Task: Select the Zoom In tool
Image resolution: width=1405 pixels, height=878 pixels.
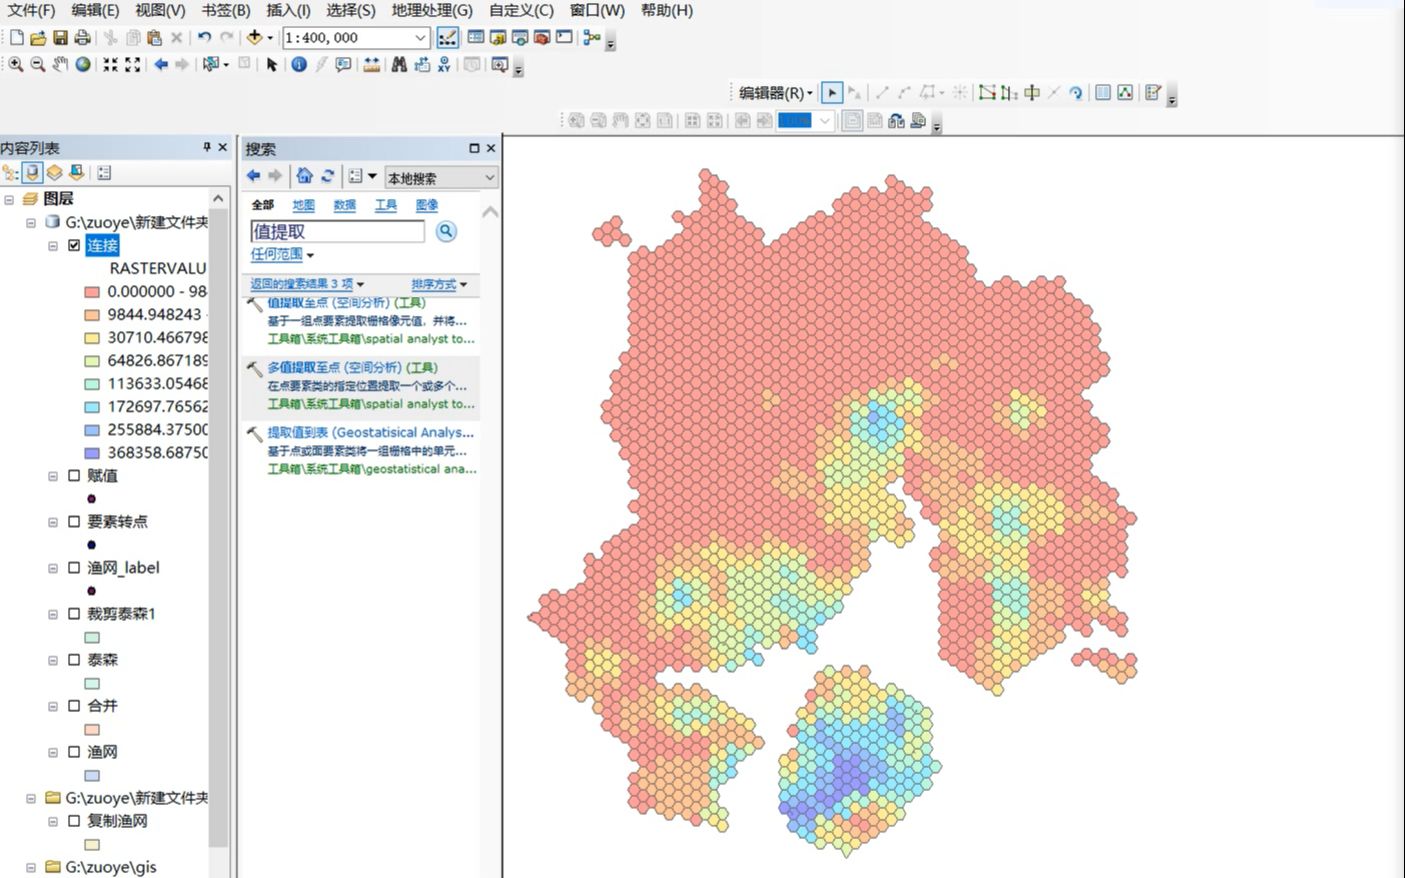Action: [15, 64]
